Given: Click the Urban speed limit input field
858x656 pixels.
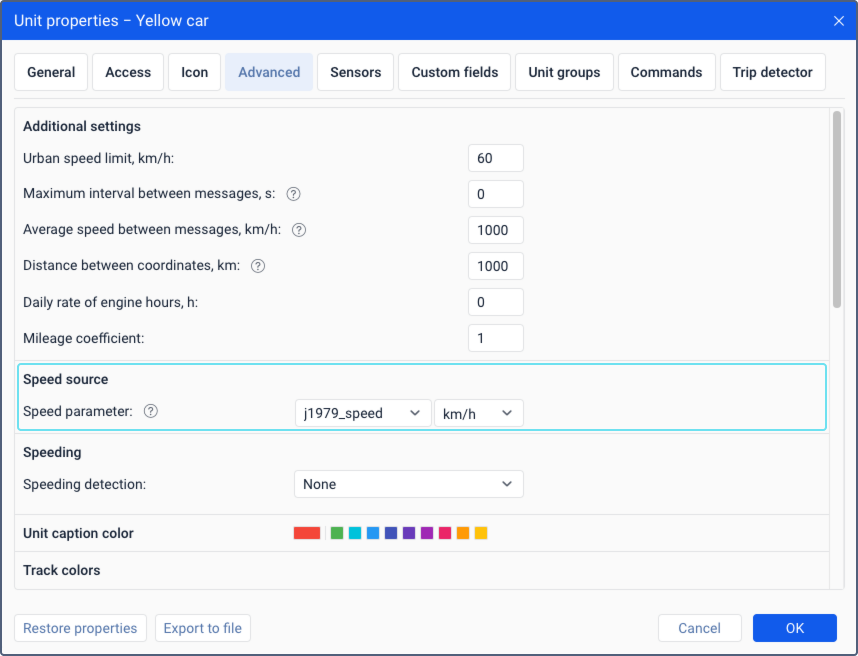Looking at the screenshot, I should coord(495,158).
